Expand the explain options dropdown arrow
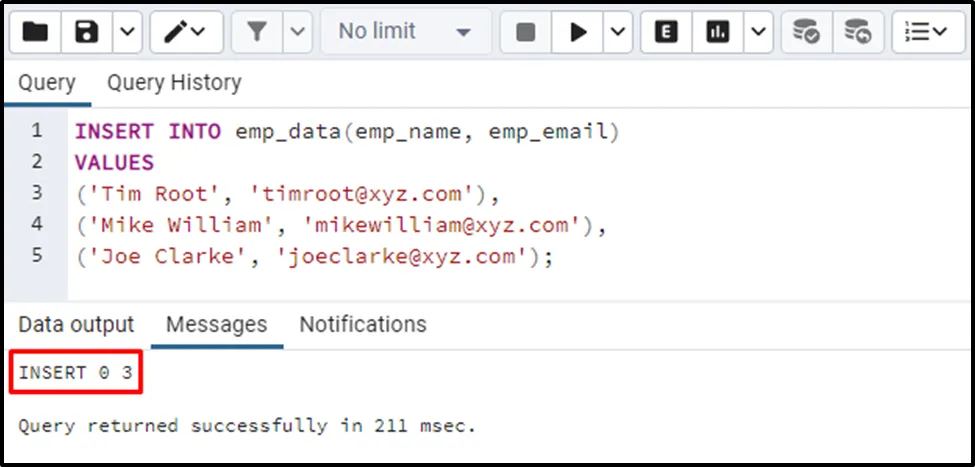This screenshot has height=467, width=975. 757,32
